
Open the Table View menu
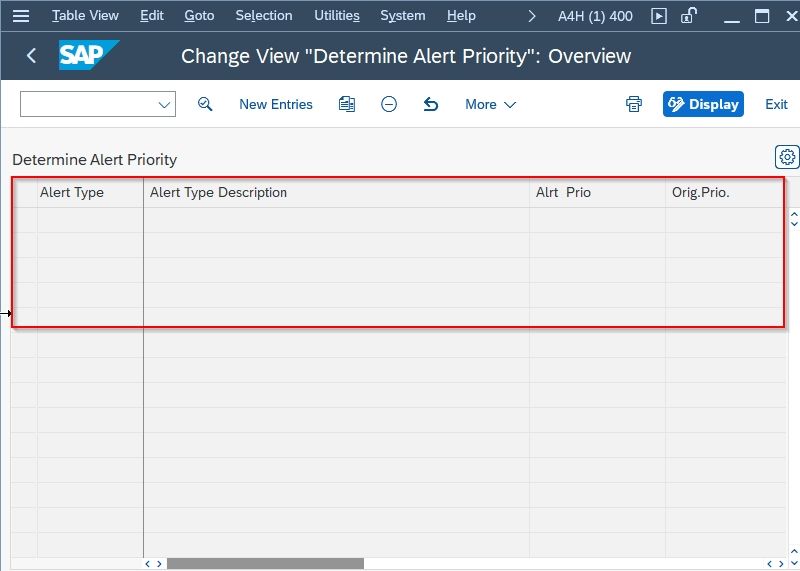click(85, 16)
